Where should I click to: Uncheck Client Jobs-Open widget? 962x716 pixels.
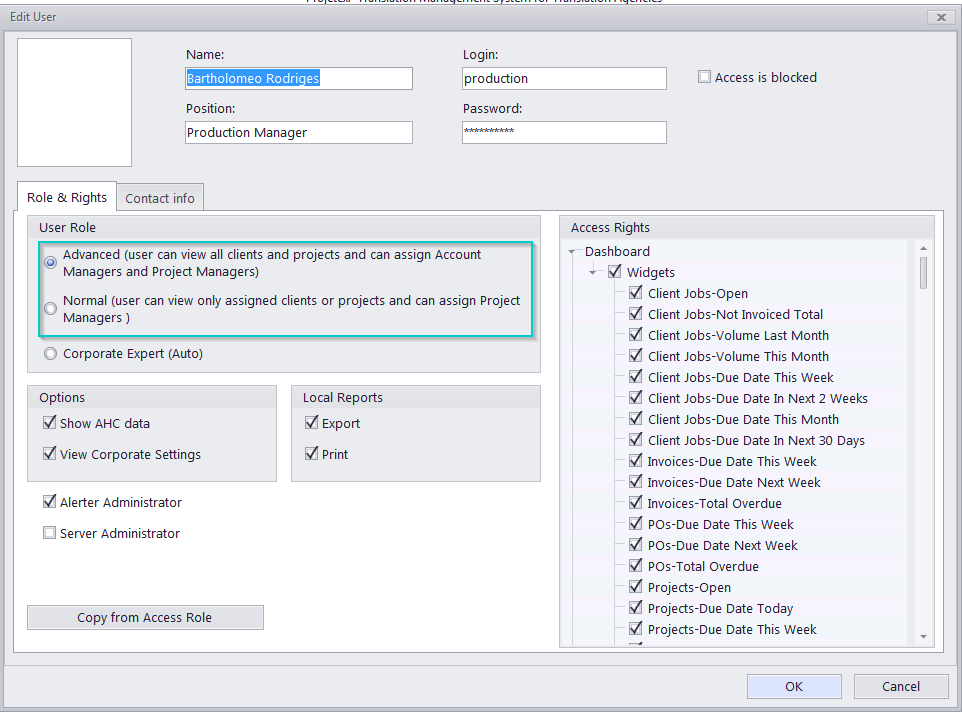pos(636,293)
